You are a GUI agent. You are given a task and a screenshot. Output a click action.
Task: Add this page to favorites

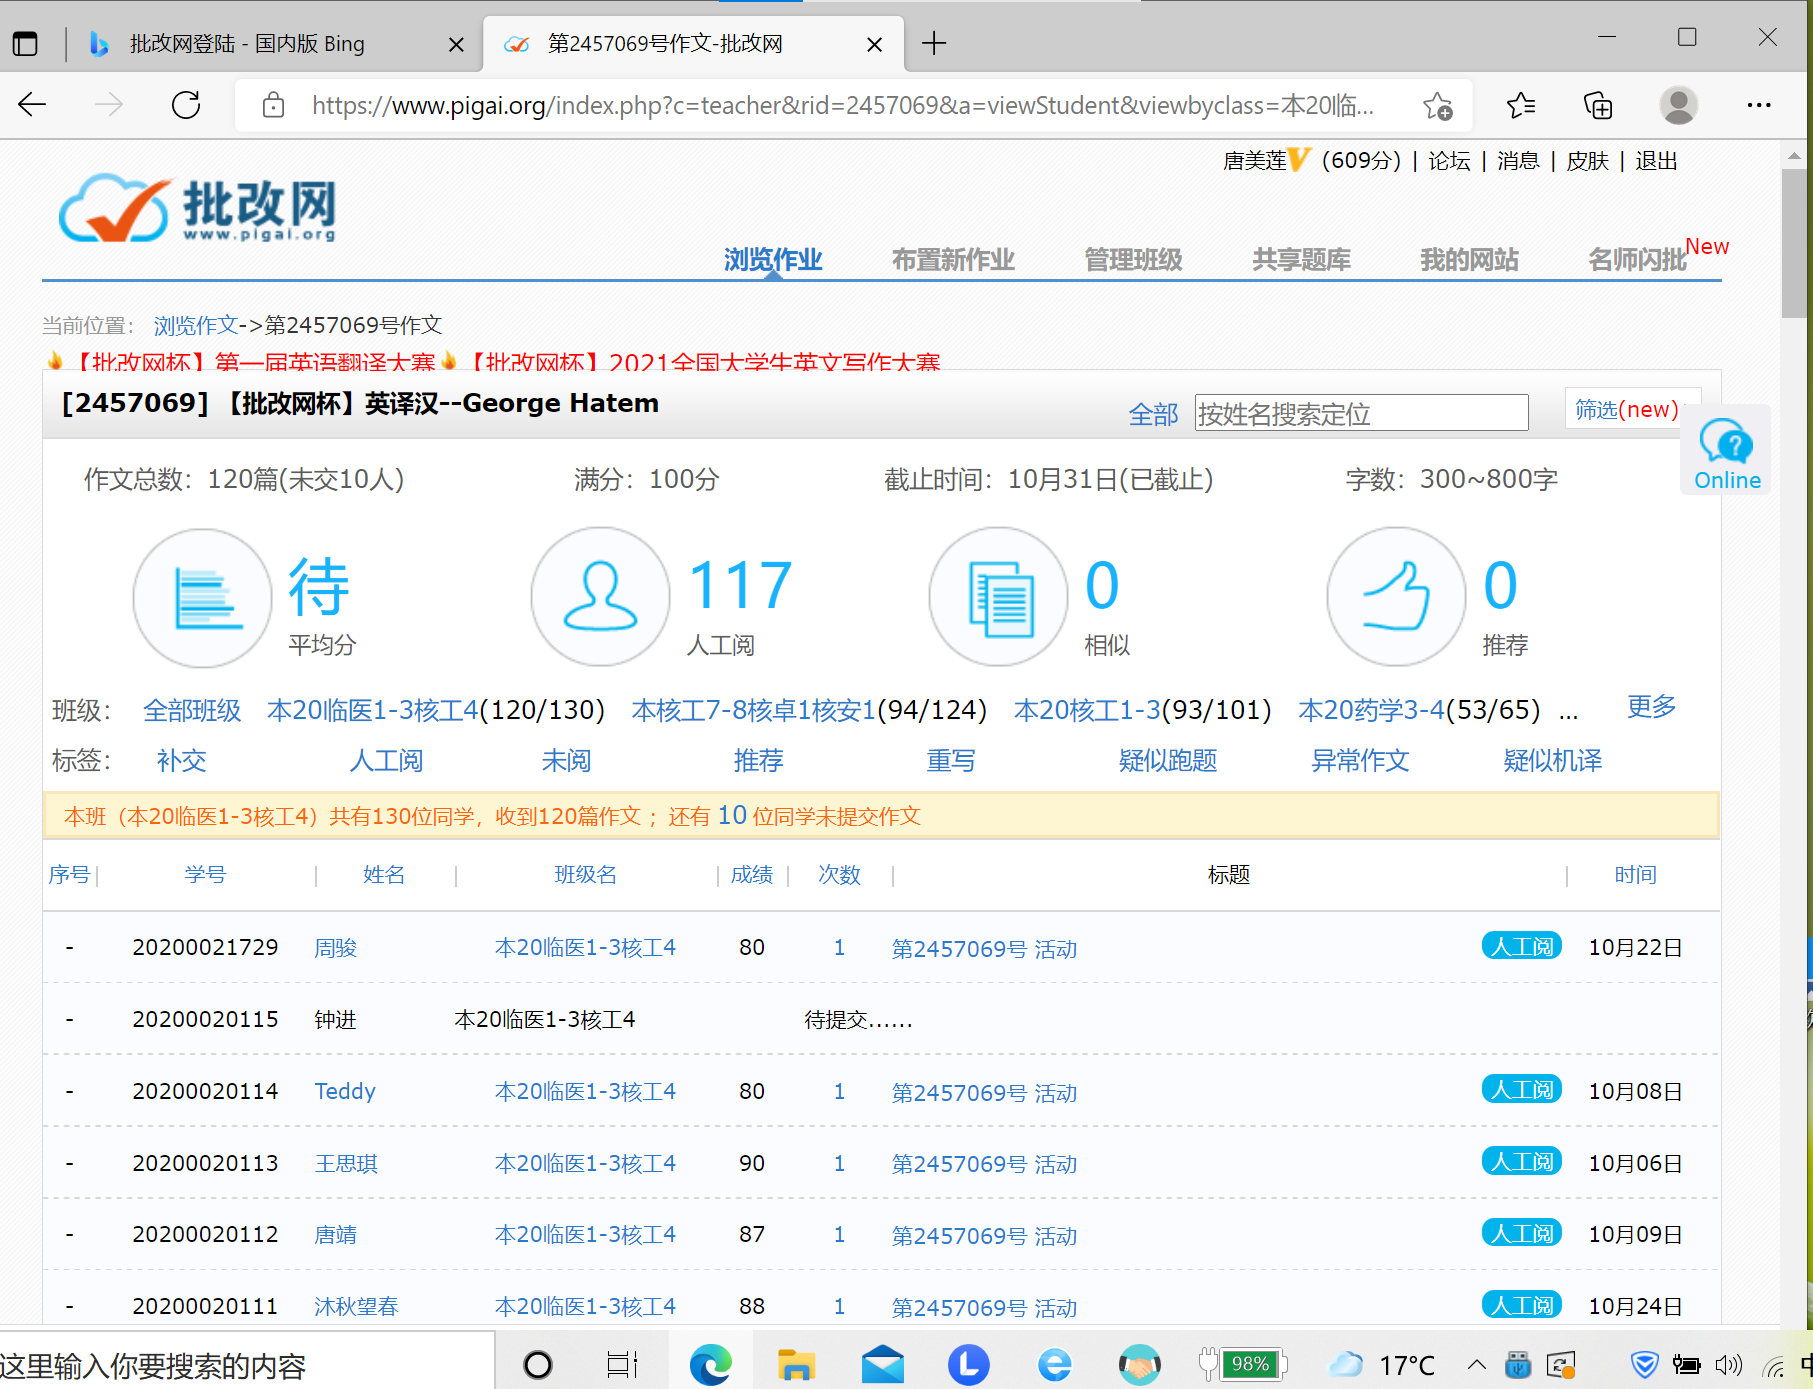point(1437,105)
